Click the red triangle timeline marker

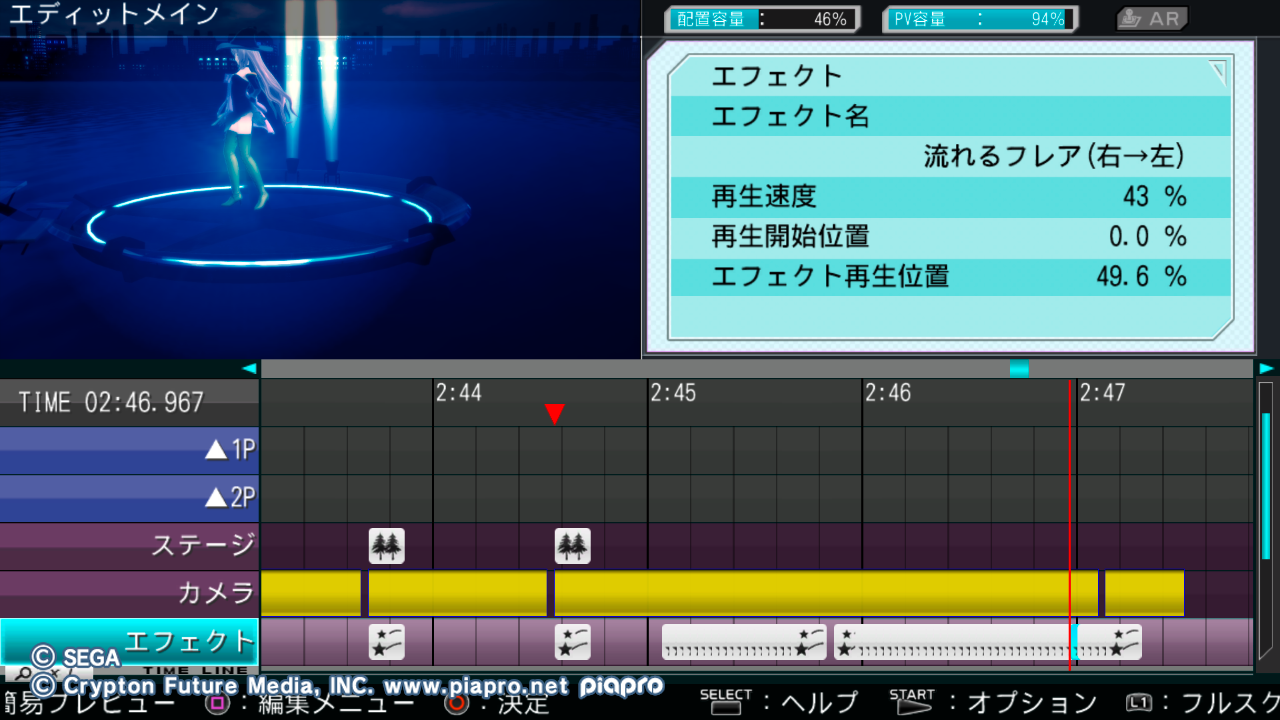(555, 414)
